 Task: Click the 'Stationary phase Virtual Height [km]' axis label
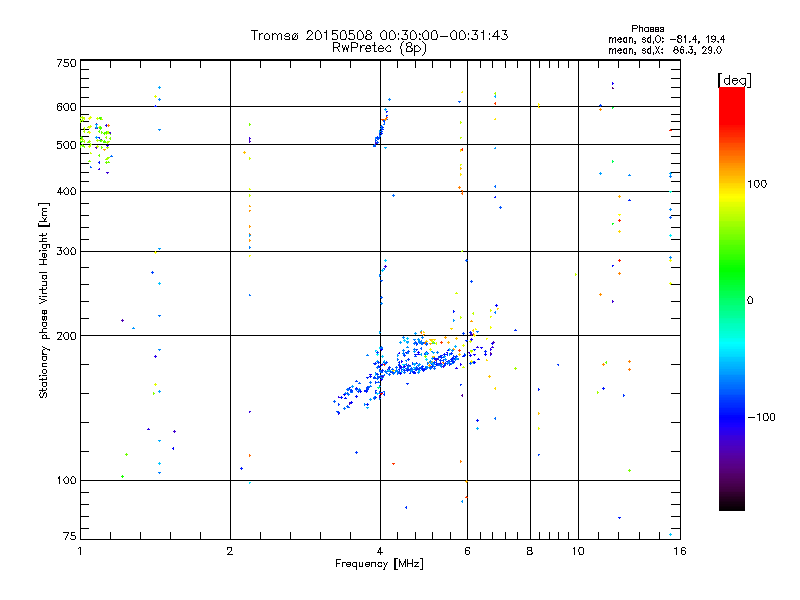point(44,300)
